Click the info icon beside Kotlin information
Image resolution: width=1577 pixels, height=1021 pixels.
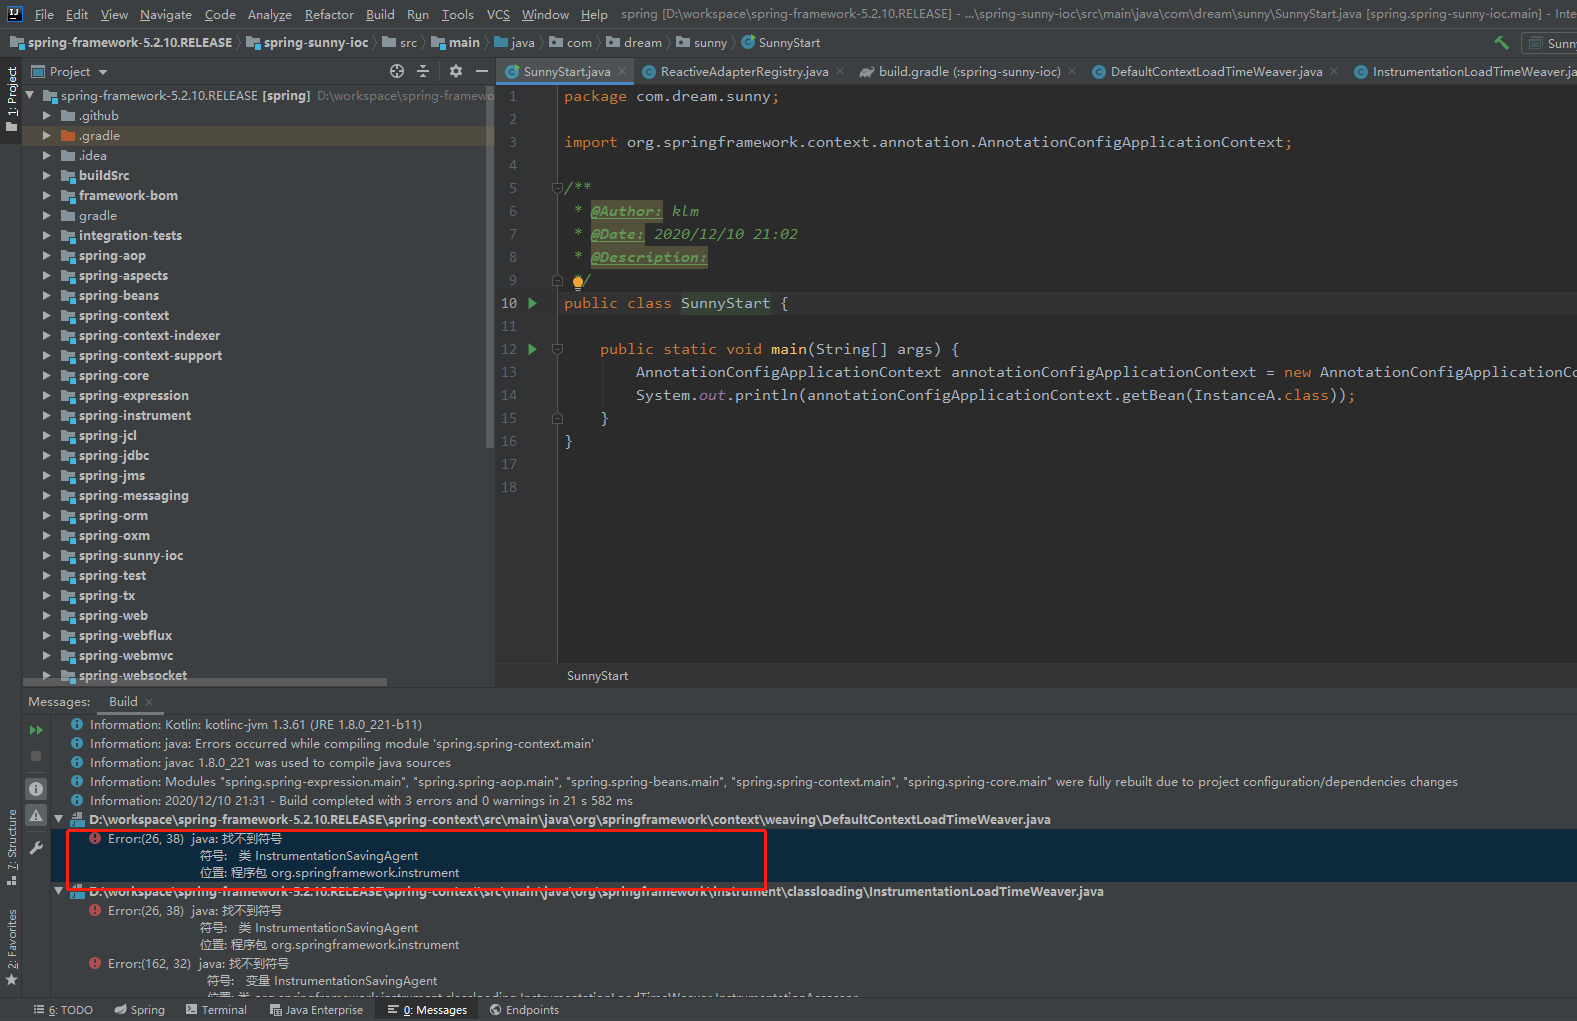77,724
